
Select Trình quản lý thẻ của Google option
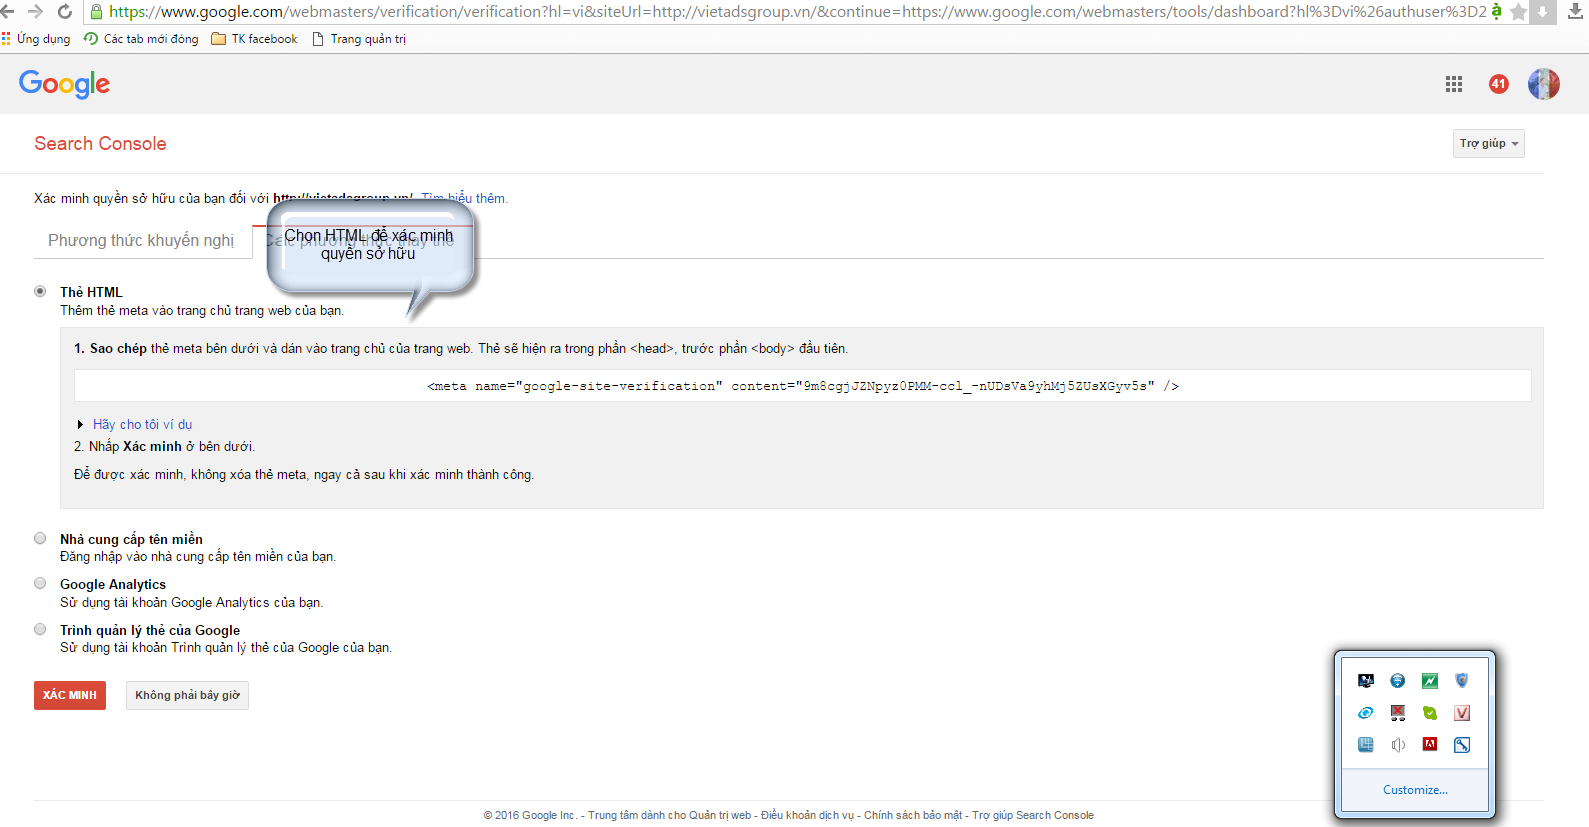coord(40,629)
